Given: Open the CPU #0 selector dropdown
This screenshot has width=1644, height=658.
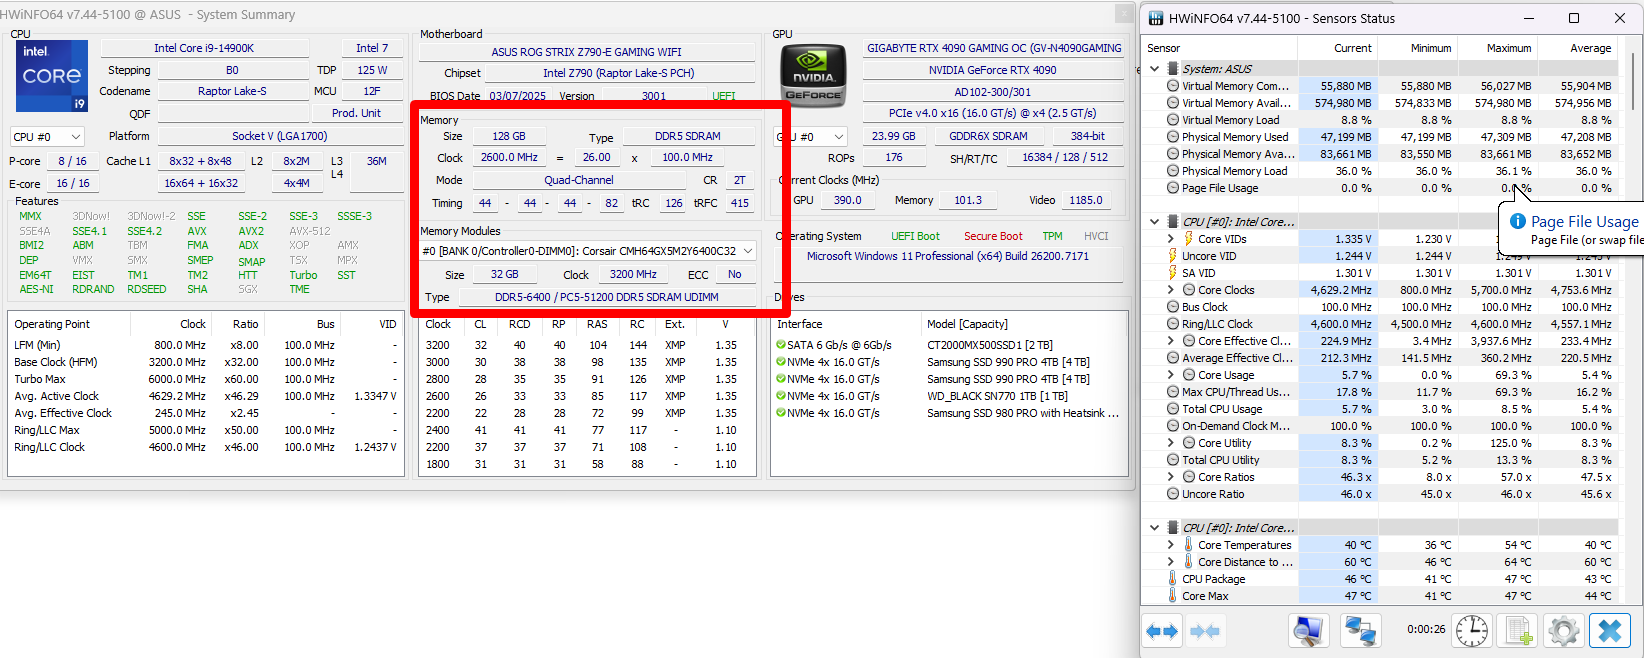Looking at the screenshot, I should tap(47, 137).
